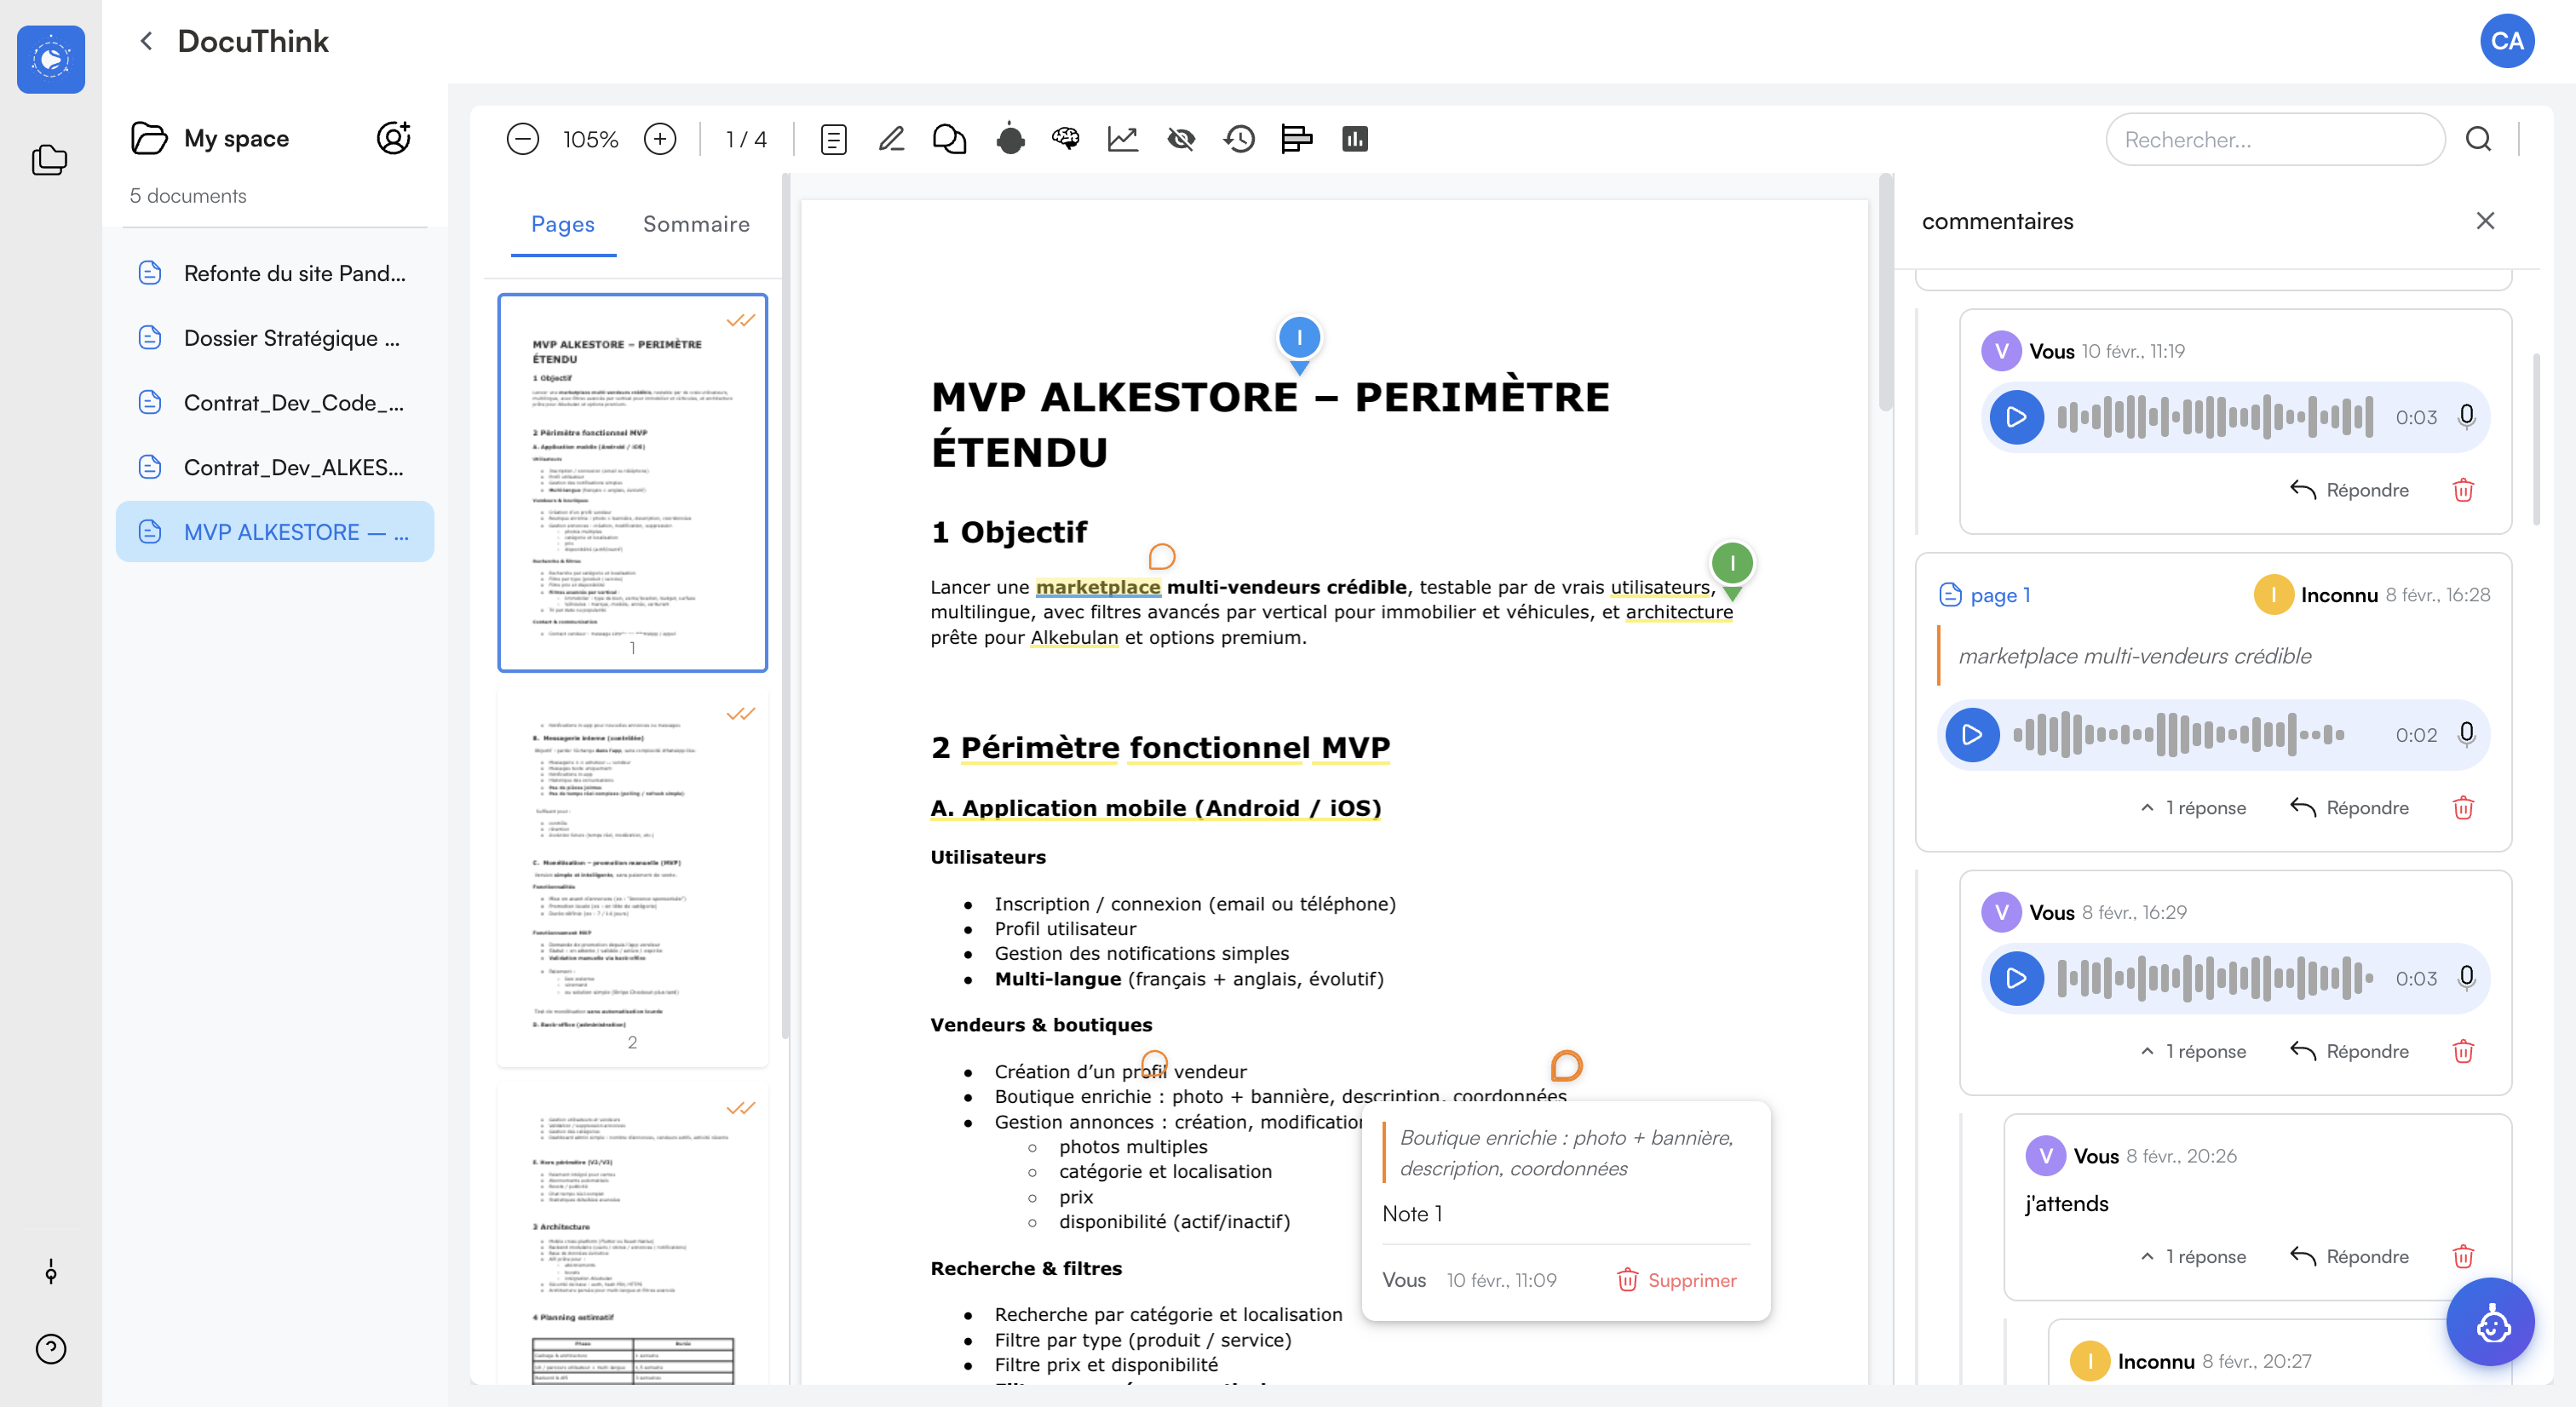Go back with the arrow beside DocuThink

tap(146, 41)
